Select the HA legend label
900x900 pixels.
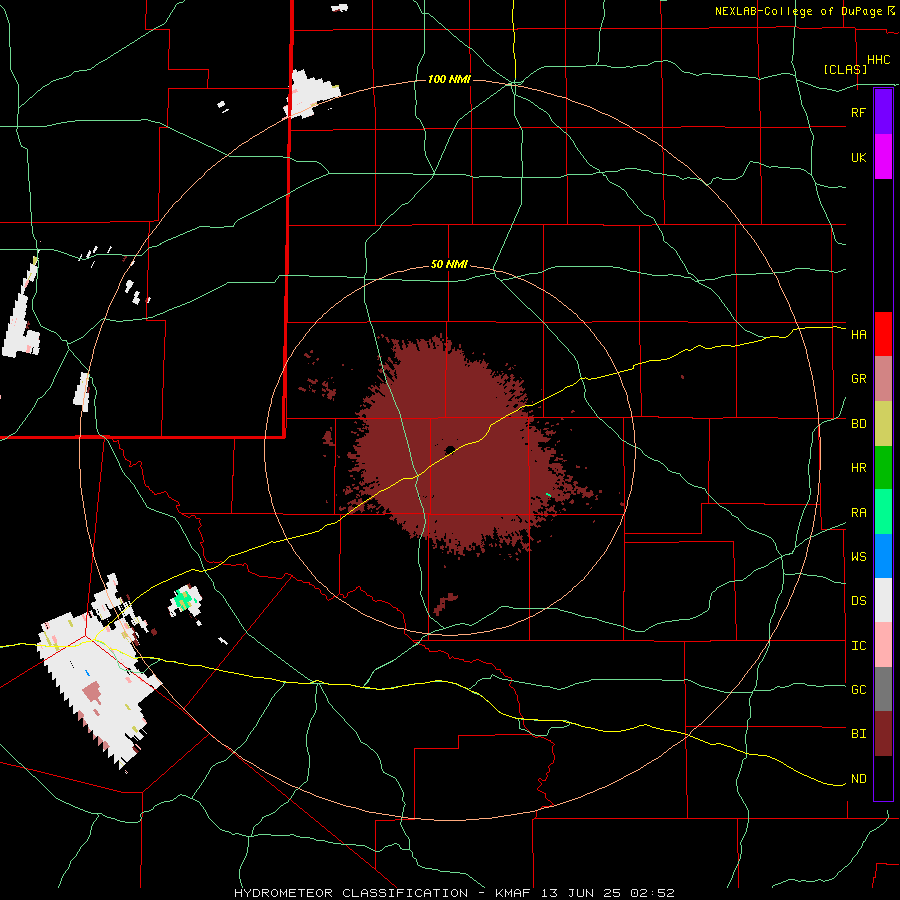tap(858, 334)
